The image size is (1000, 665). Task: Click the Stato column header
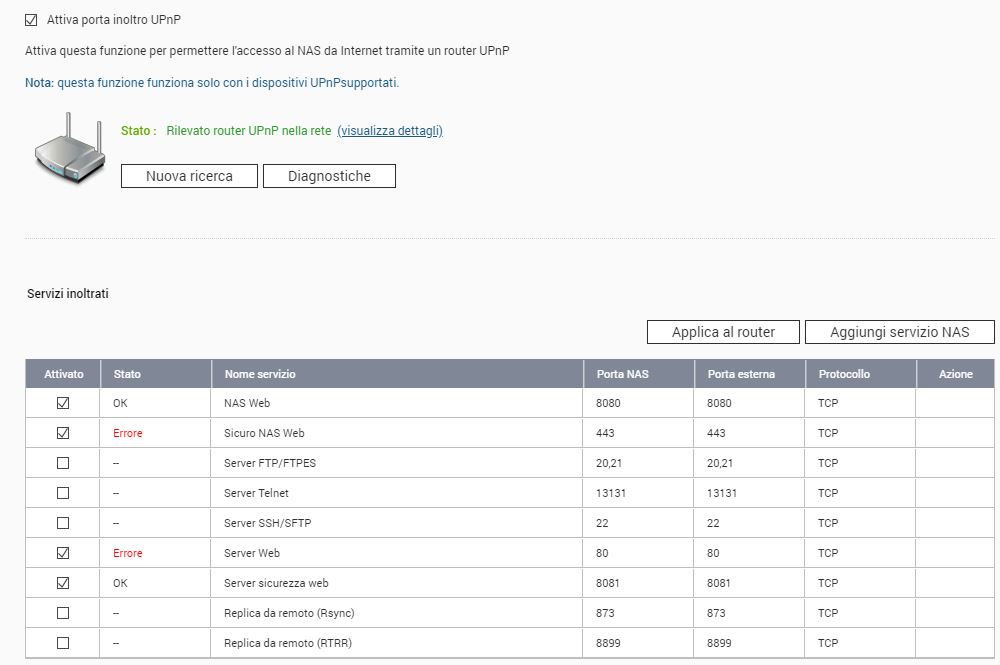[127, 374]
